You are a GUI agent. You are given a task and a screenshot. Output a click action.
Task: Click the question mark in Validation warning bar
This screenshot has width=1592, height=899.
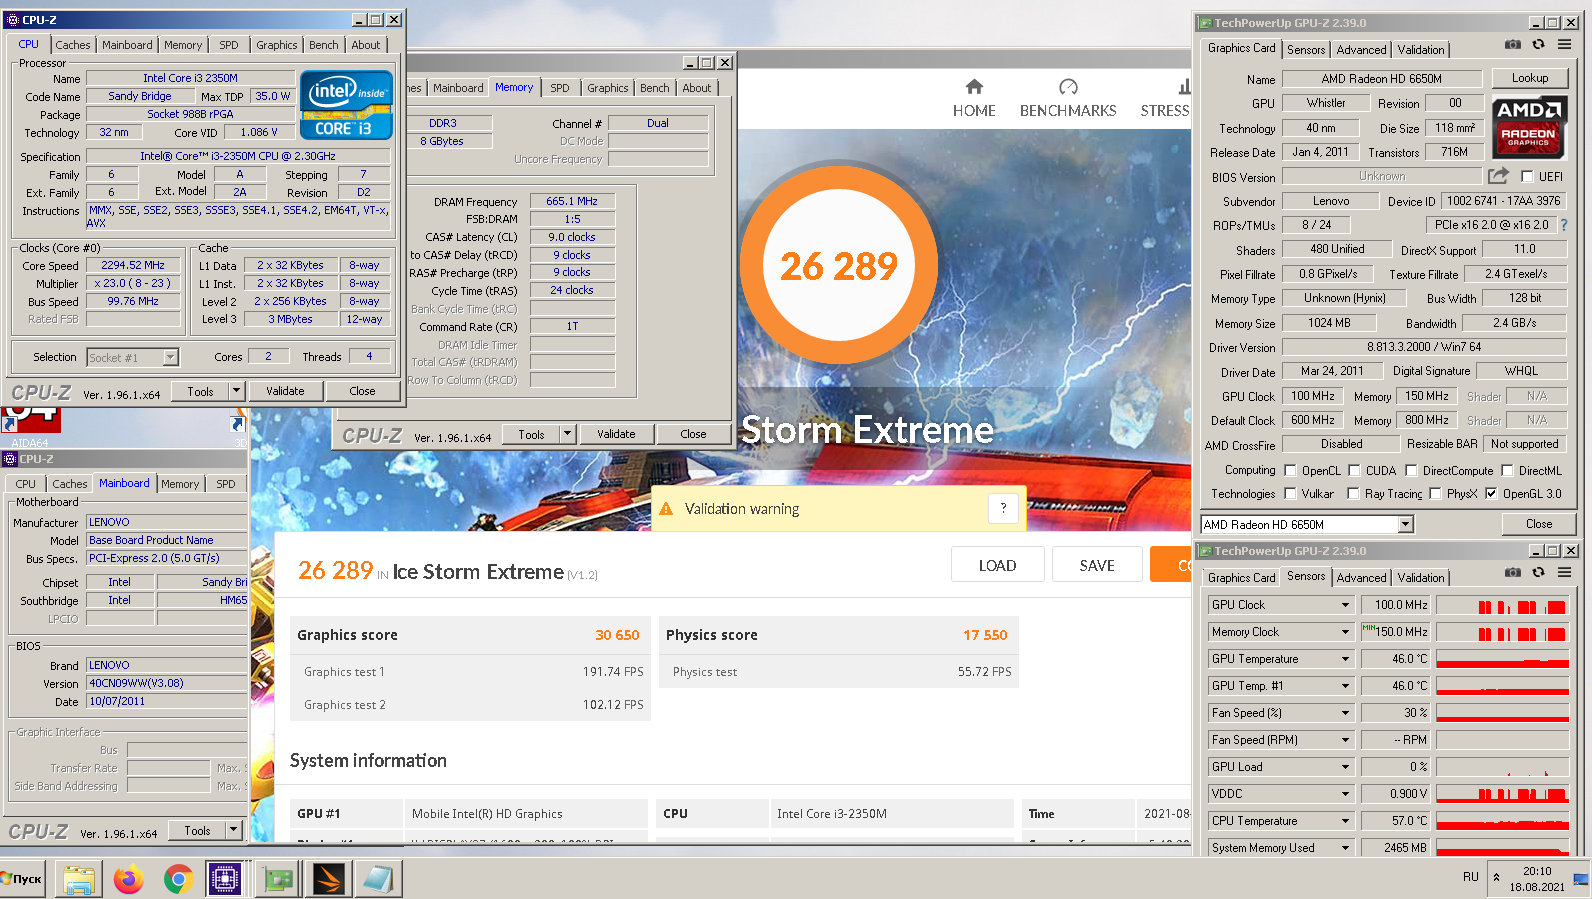[1003, 508]
